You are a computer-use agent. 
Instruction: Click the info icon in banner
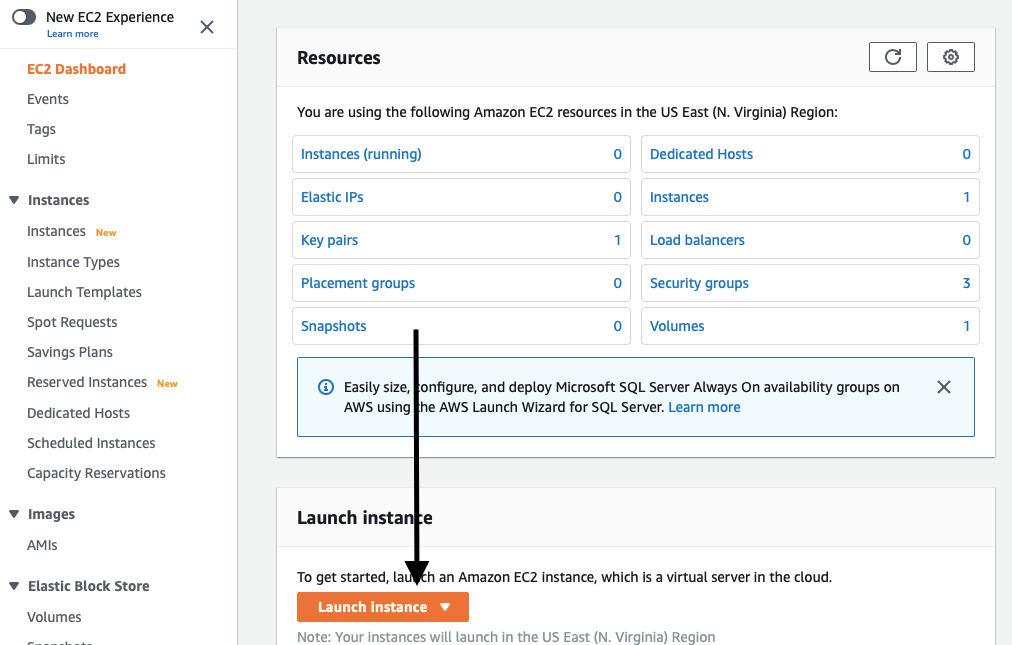325,387
